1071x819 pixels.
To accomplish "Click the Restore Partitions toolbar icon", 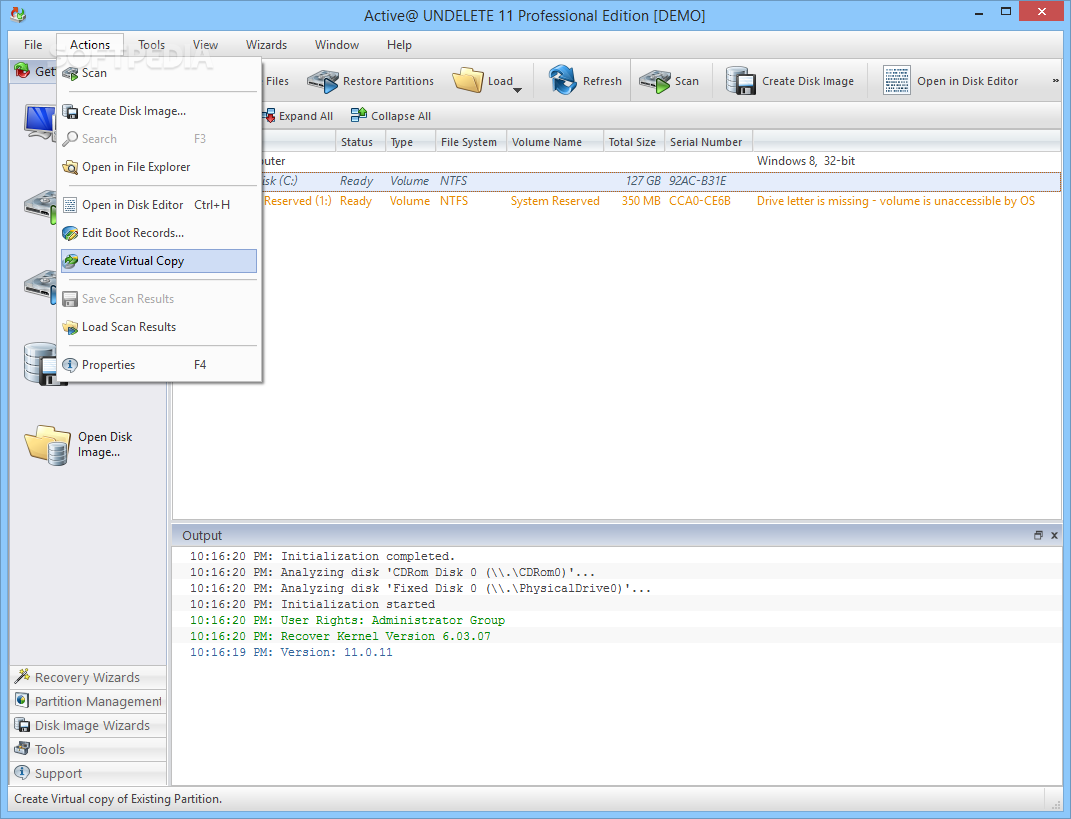I will click(x=322, y=81).
